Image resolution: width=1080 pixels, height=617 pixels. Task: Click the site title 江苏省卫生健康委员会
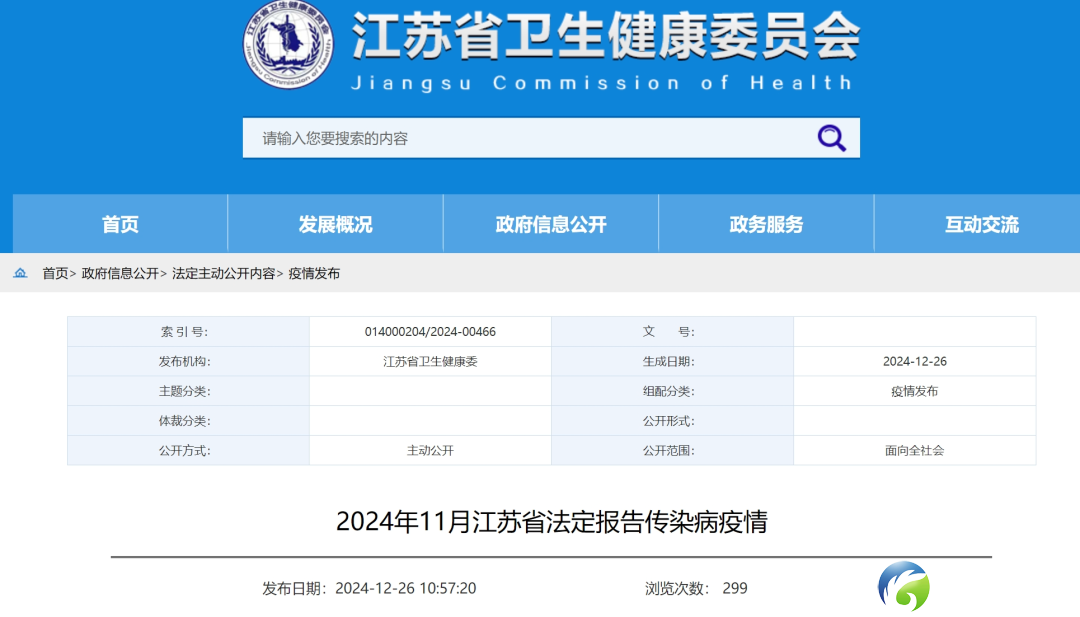pos(605,36)
